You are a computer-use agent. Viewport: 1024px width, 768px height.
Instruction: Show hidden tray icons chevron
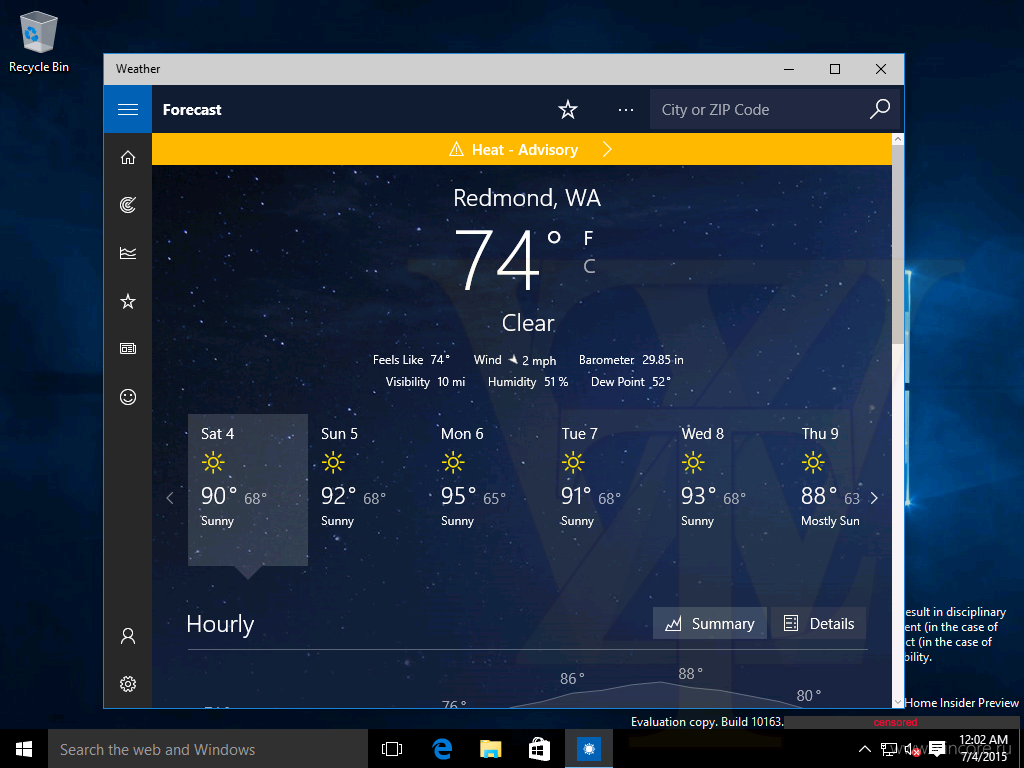[x=865, y=749]
